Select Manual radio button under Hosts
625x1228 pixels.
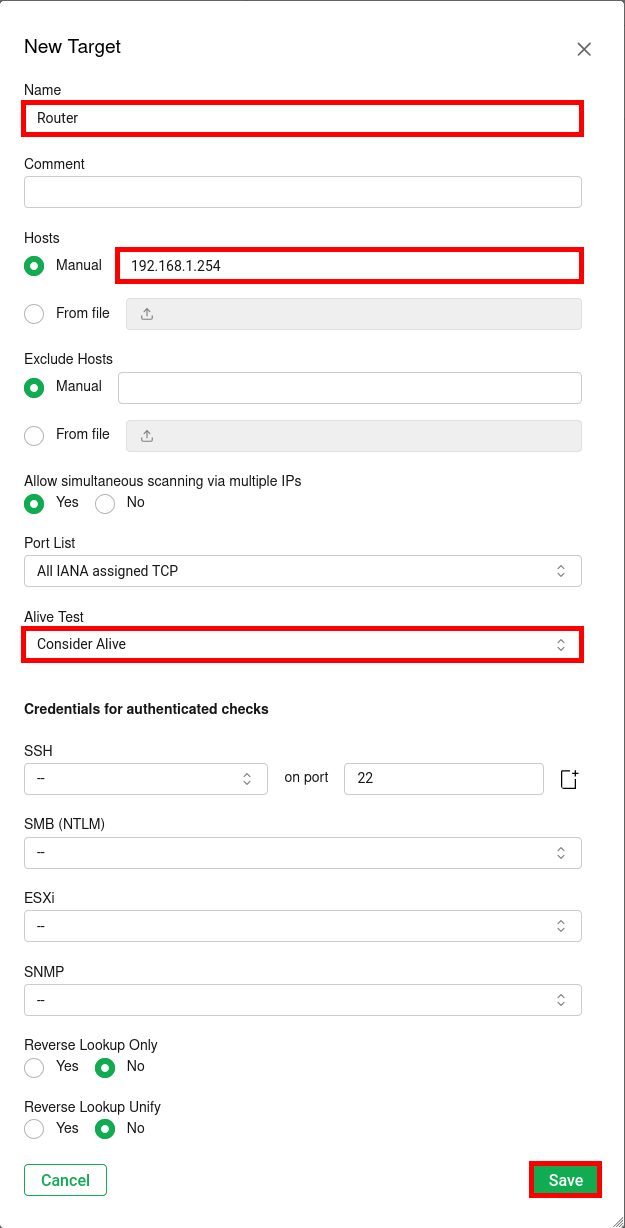pos(33,265)
